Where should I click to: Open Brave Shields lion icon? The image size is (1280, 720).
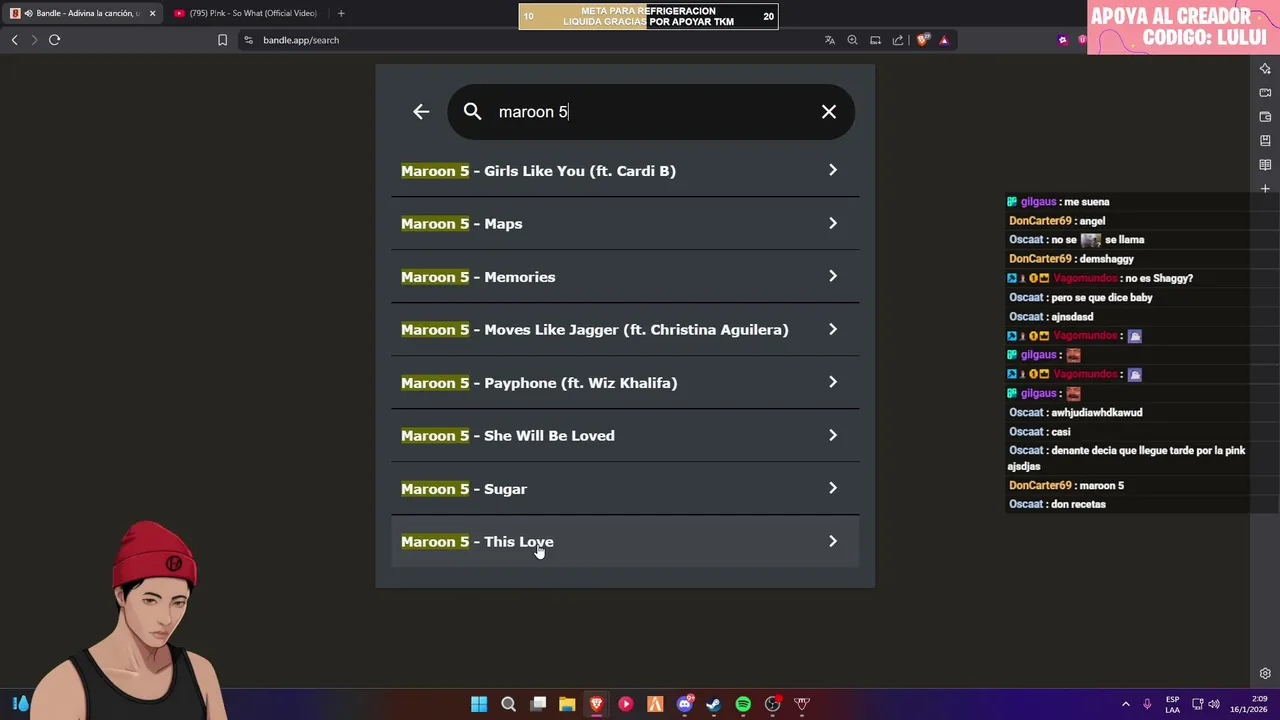click(922, 40)
